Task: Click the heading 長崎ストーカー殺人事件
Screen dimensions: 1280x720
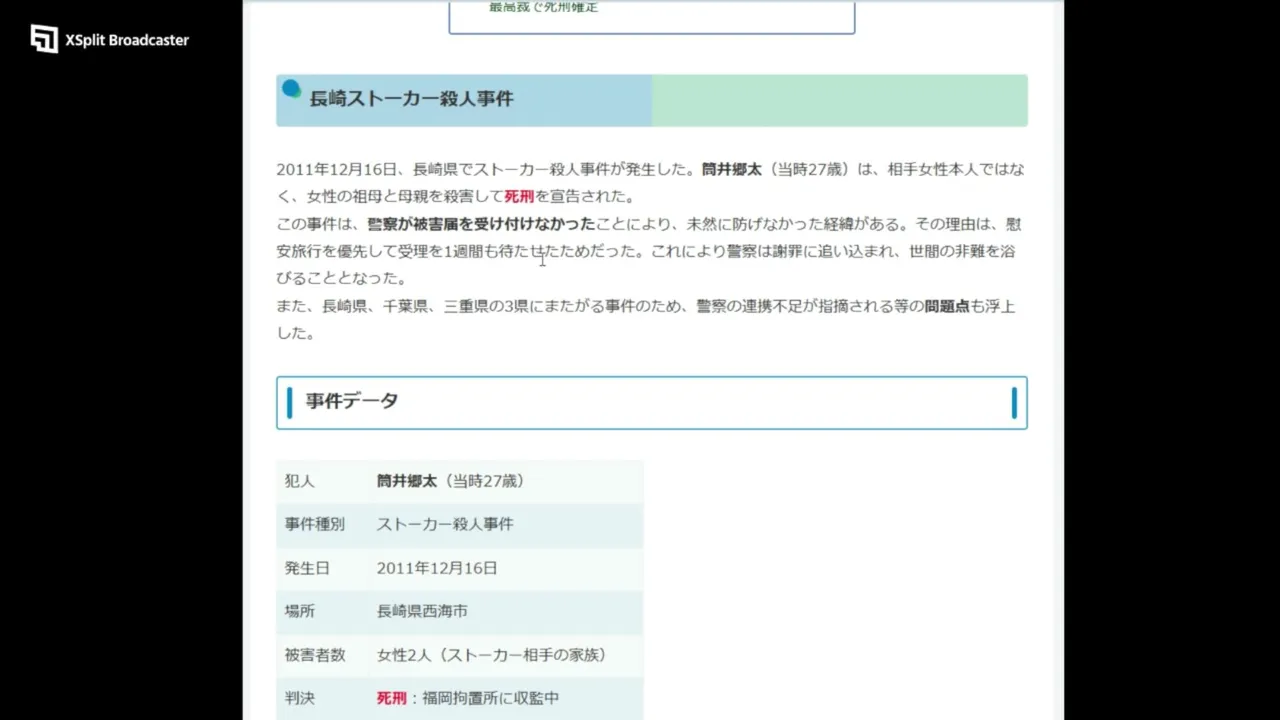Action: (x=412, y=99)
